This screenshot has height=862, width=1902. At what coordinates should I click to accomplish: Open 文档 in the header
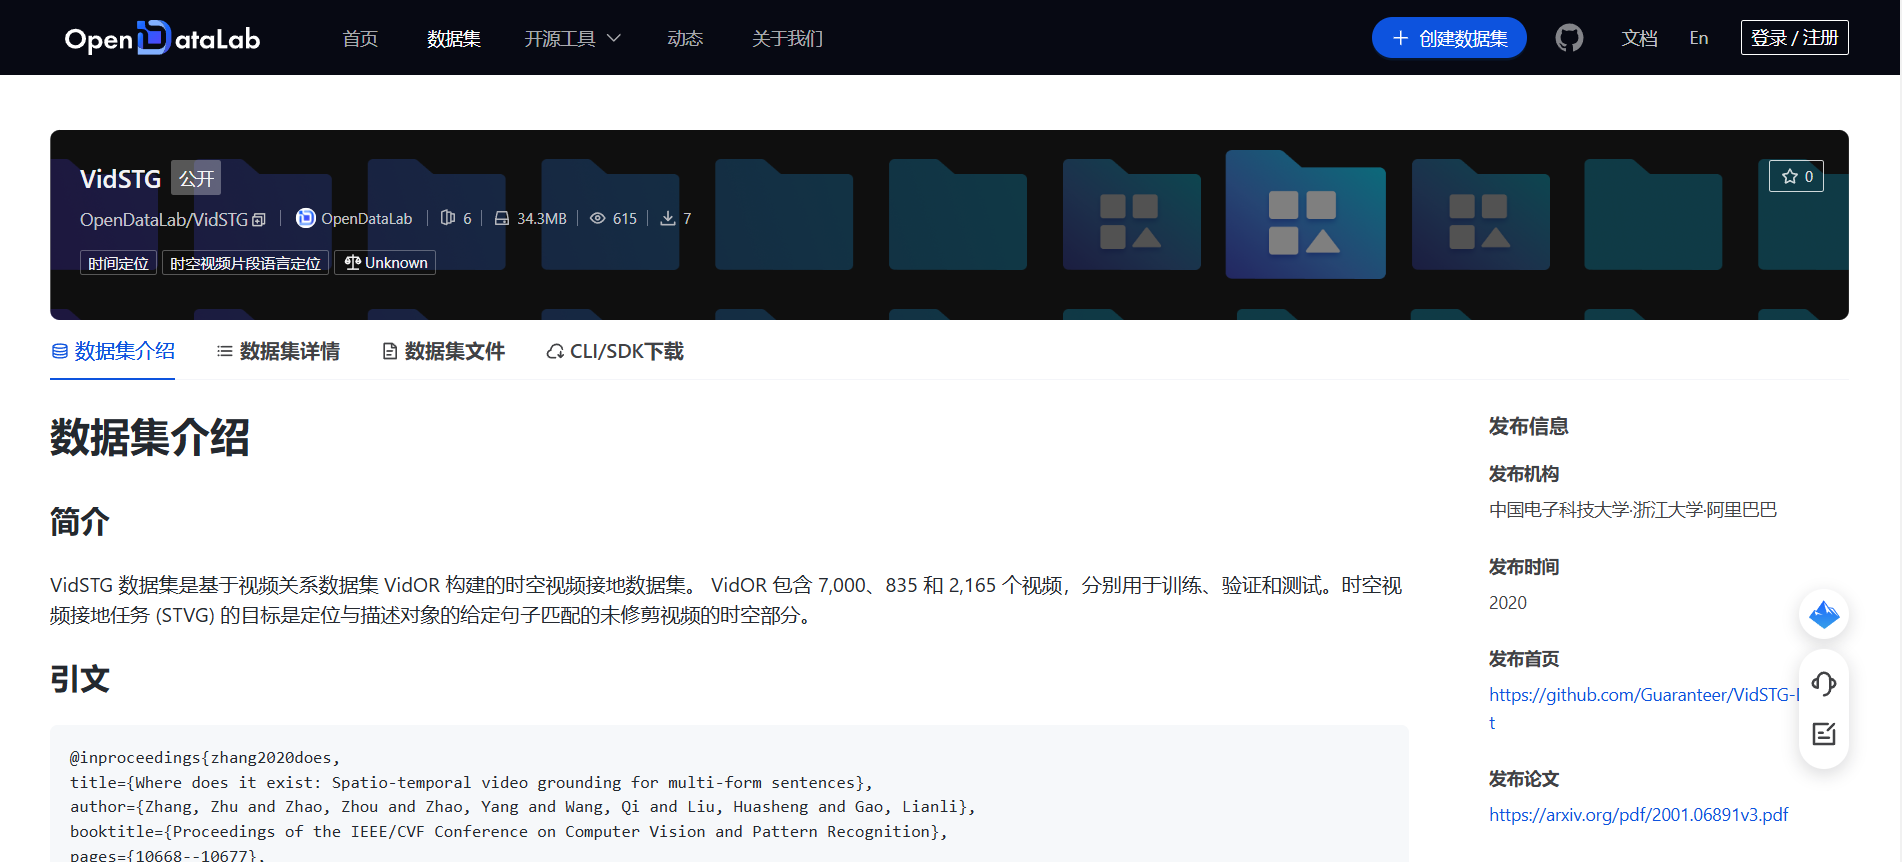[x=1640, y=38]
